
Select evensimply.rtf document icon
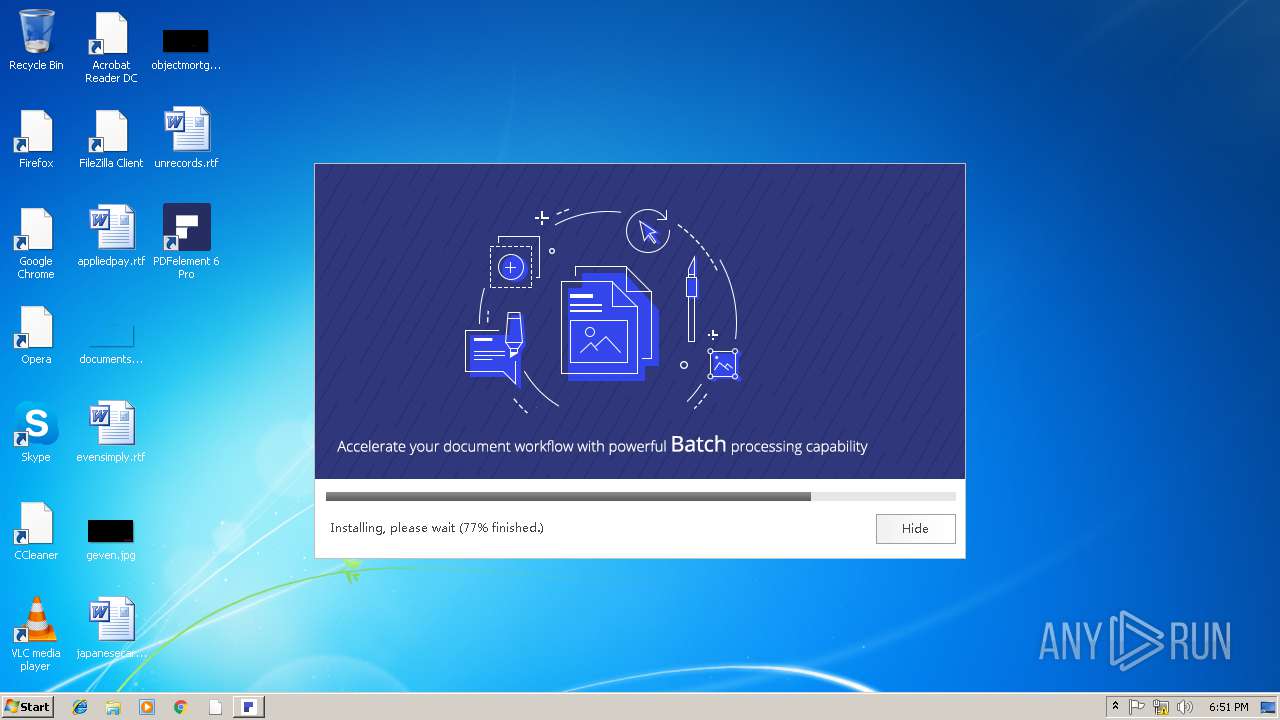(x=111, y=433)
